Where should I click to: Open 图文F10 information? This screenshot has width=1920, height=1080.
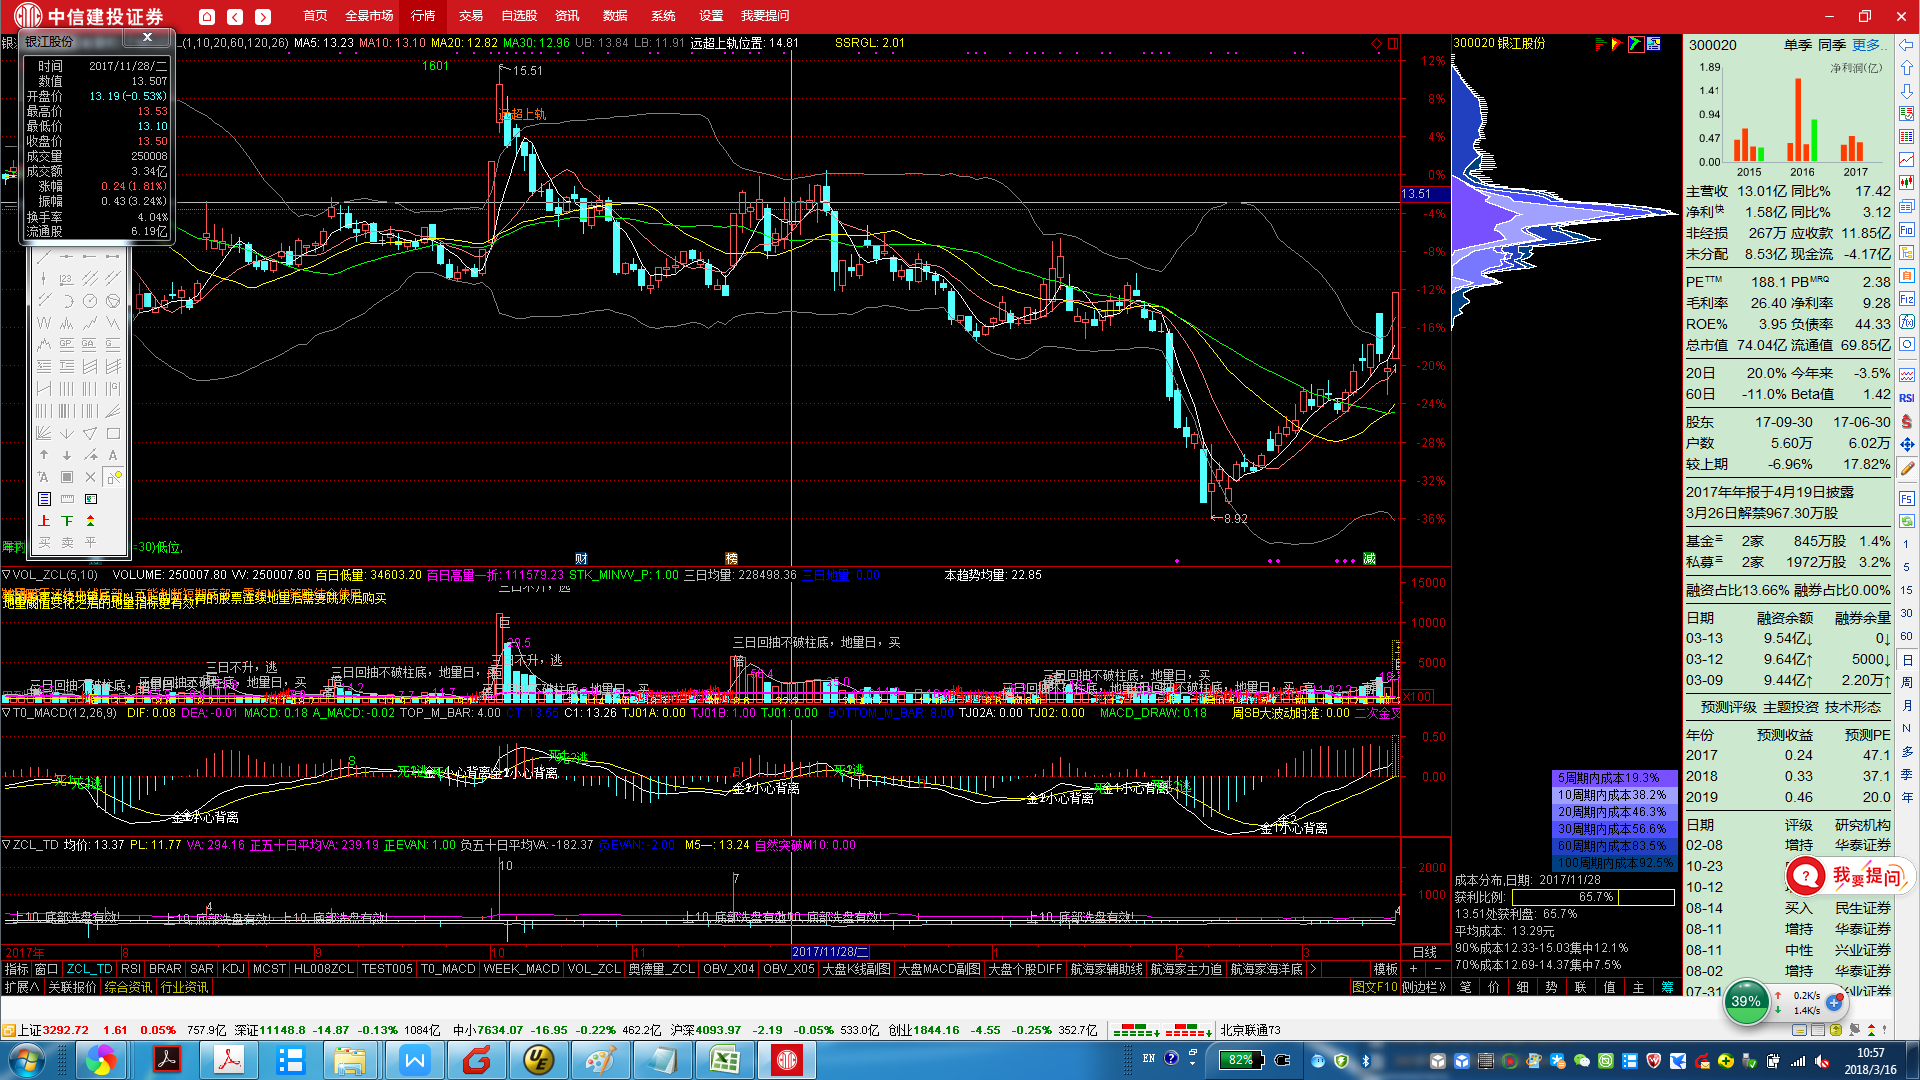point(1374,987)
